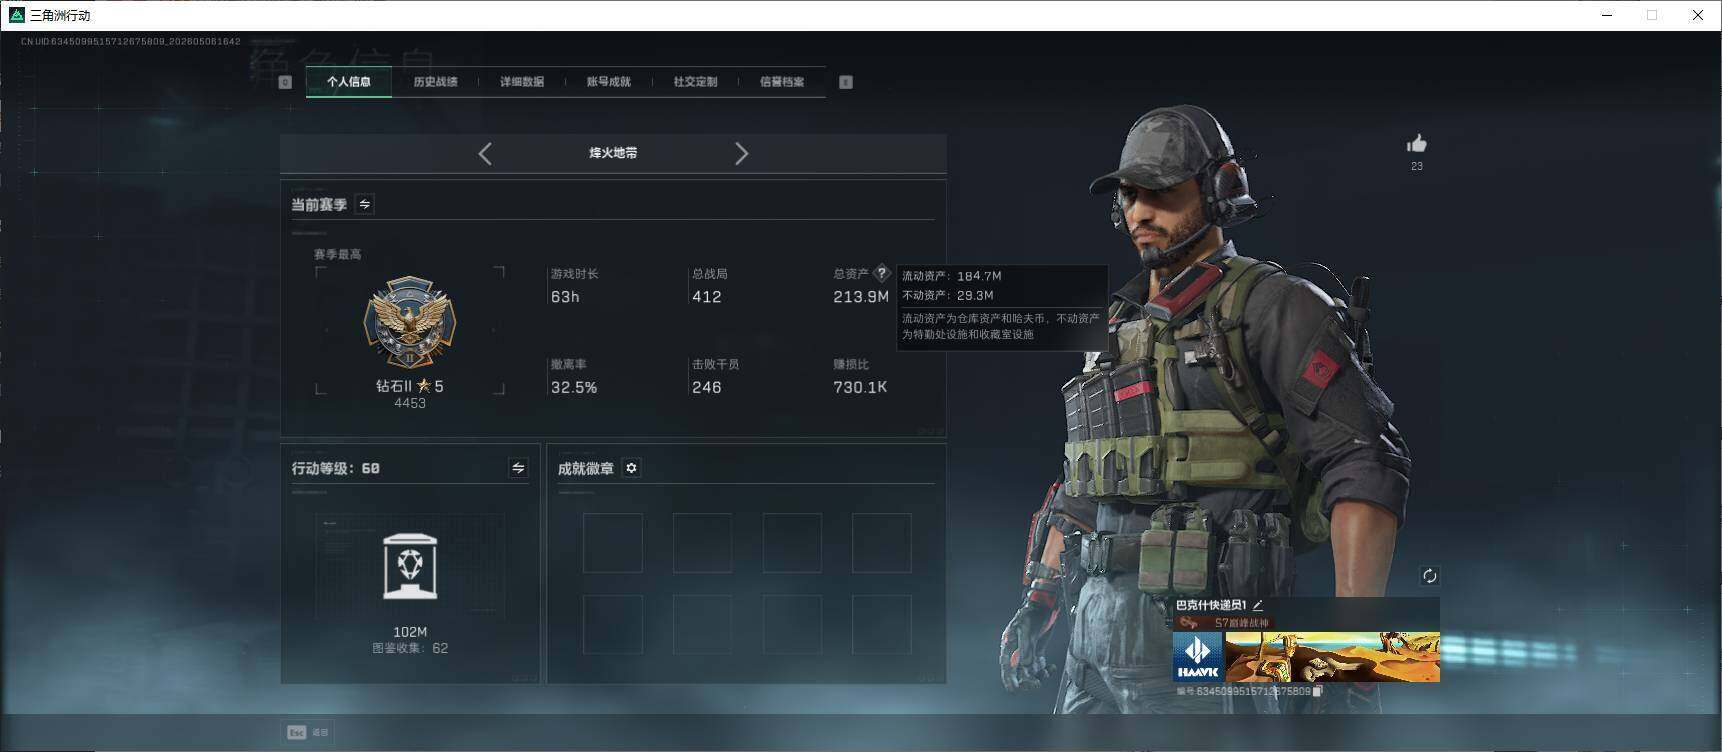The image size is (1722, 752).
Task: Click the 撤离率 32.5% value
Action: coord(574,387)
